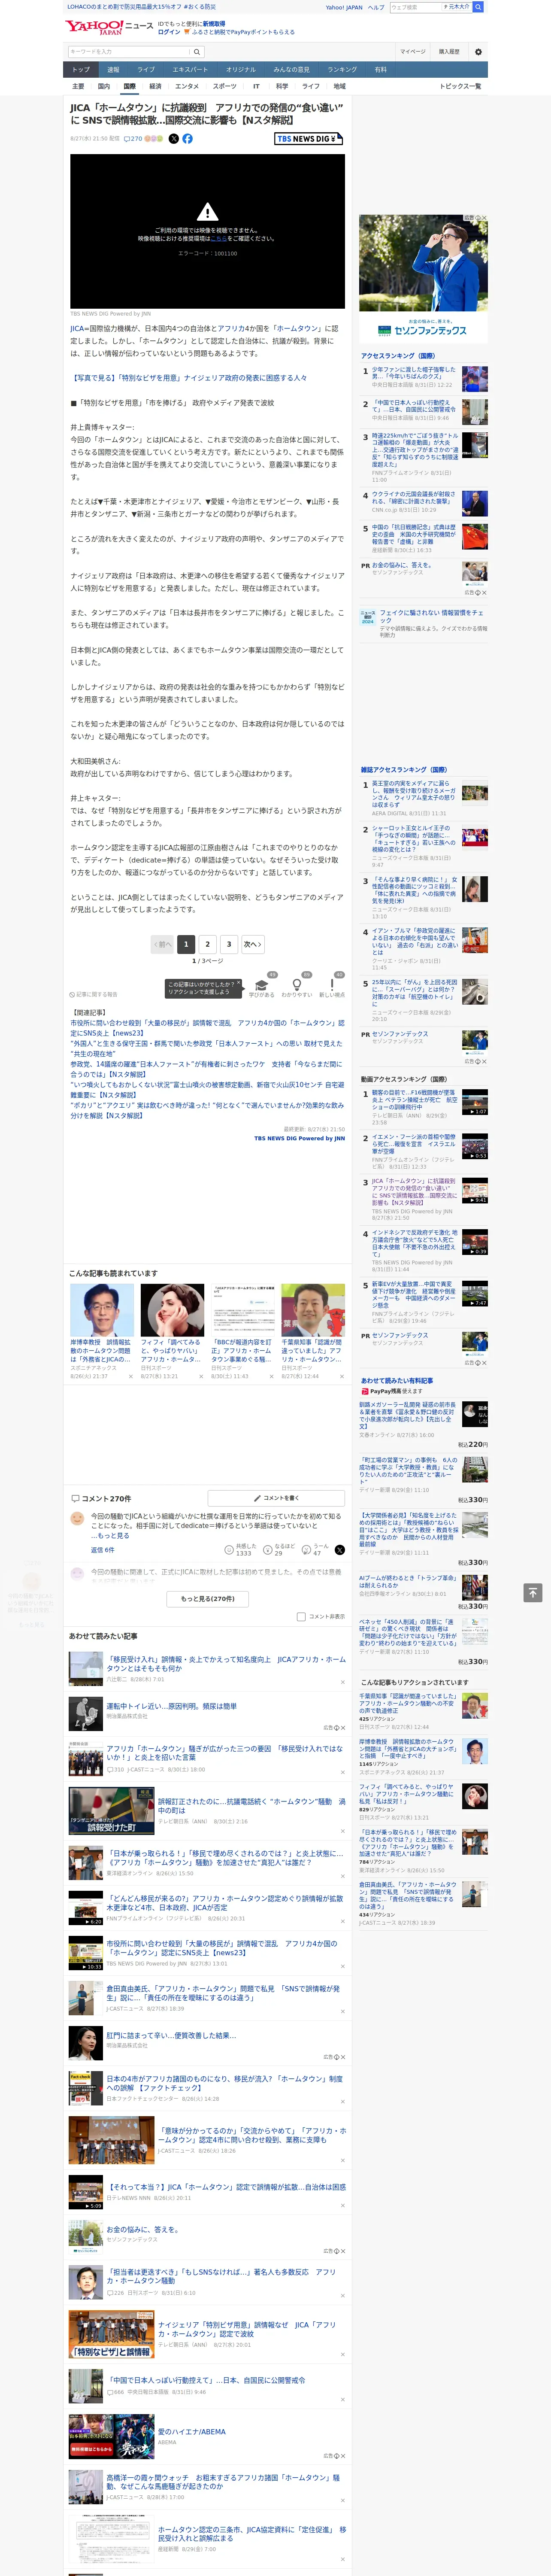Screen dimensions: 551x2576
Task: Open フィフィ recommended article thumbnail
Action: click(x=172, y=1310)
